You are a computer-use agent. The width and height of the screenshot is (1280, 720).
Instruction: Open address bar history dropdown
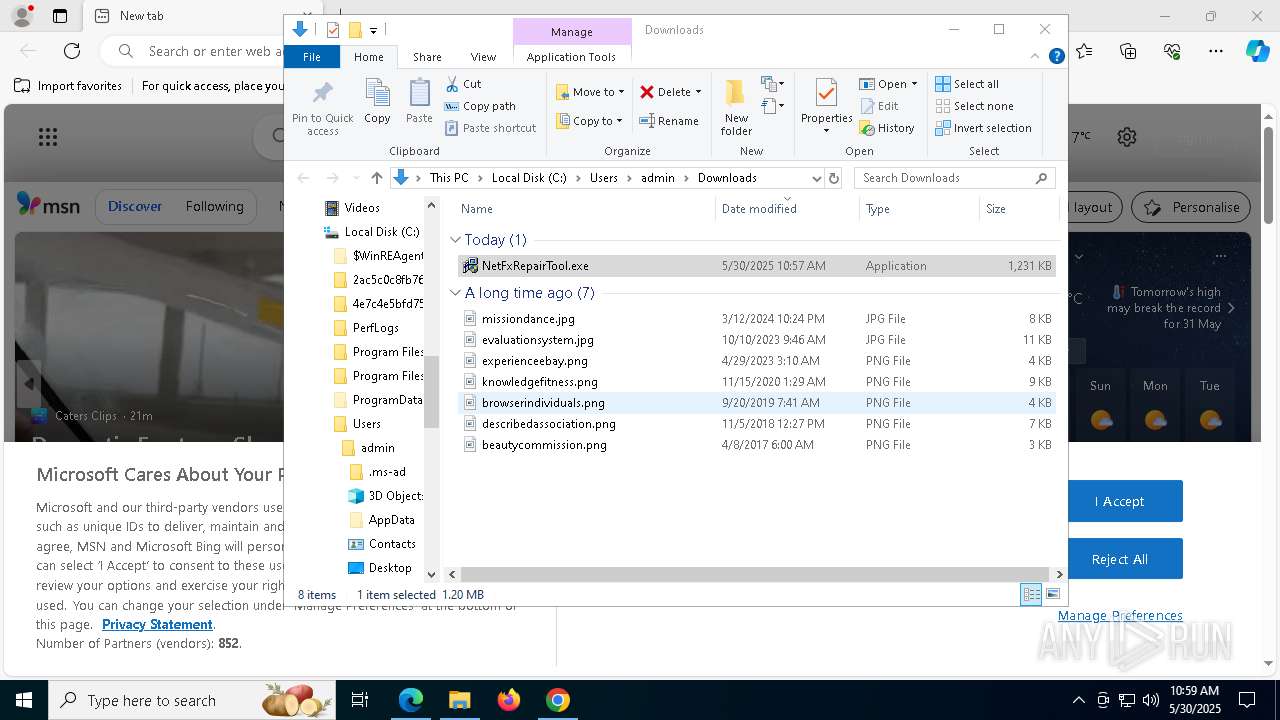[x=816, y=178]
